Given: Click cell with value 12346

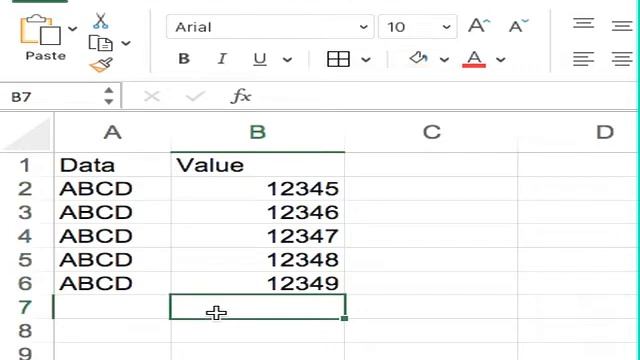Looking at the screenshot, I should pos(258,212).
